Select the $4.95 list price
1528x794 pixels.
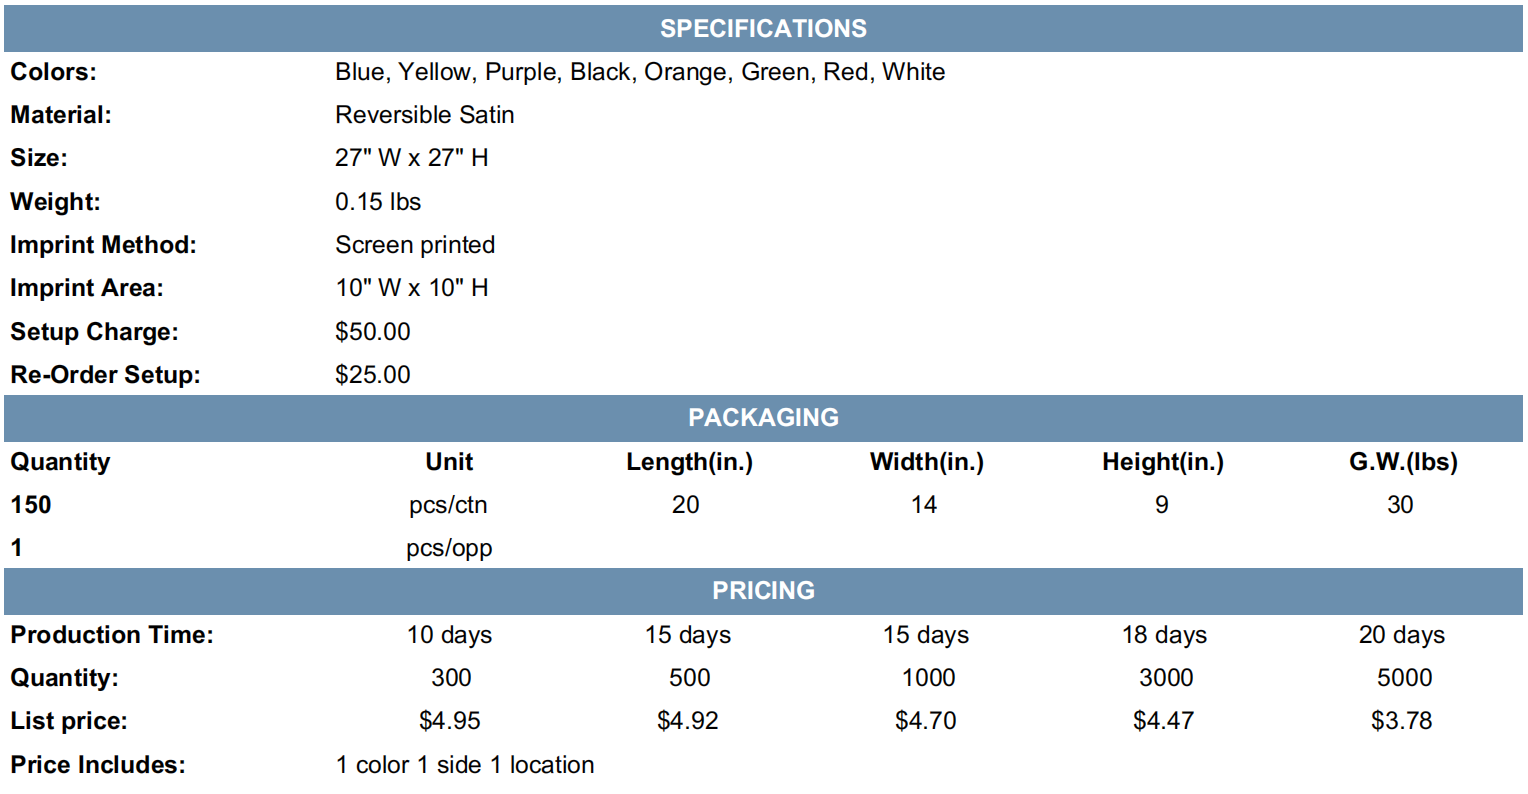450,721
